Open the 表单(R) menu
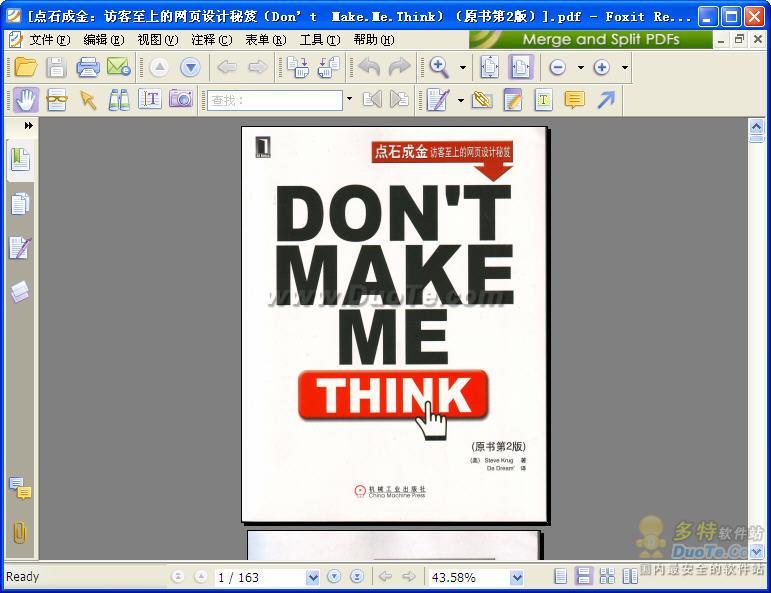This screenshot has width=771, height=593. point(266,40)
